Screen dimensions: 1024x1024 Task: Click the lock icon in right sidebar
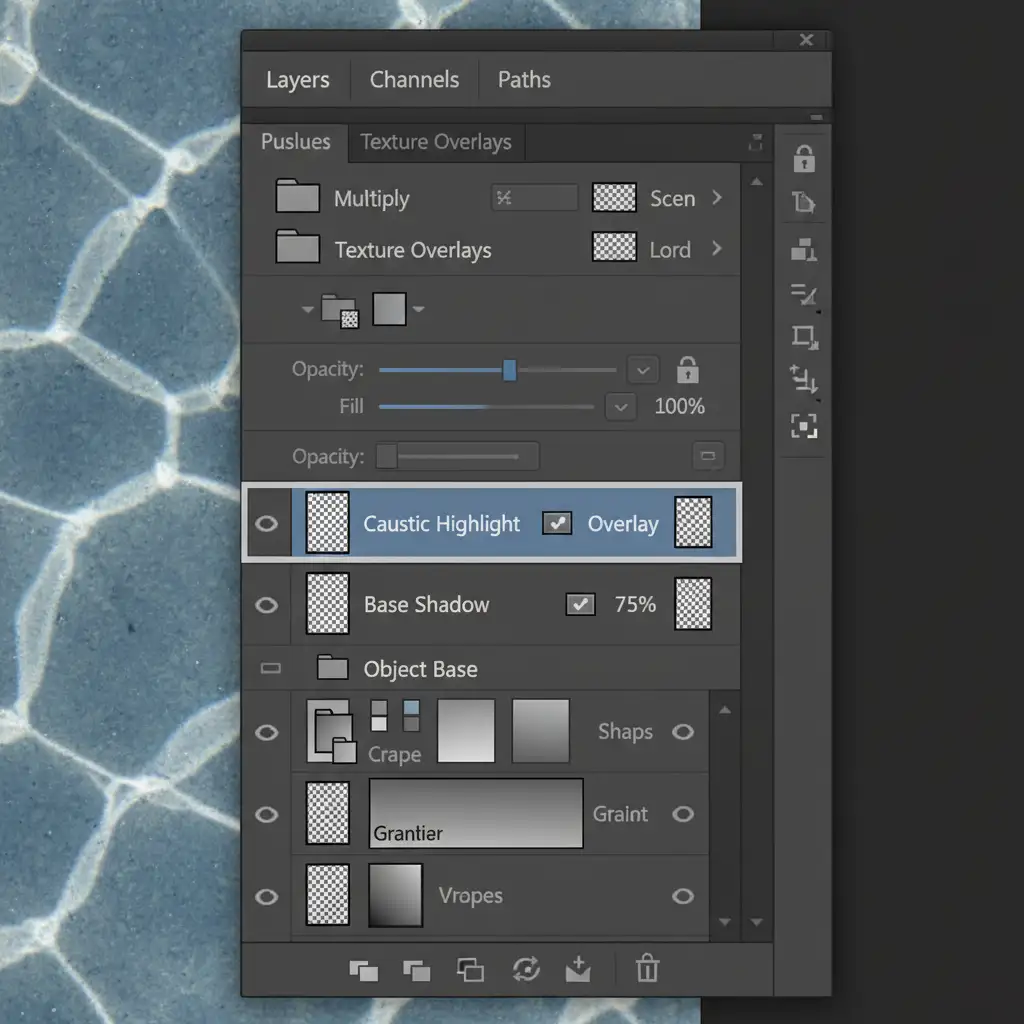(x=804, y=159)
